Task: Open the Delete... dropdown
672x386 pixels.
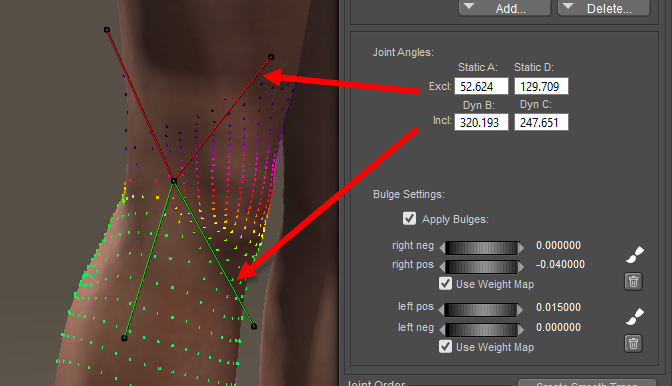Action: click(x=603, y=8)
